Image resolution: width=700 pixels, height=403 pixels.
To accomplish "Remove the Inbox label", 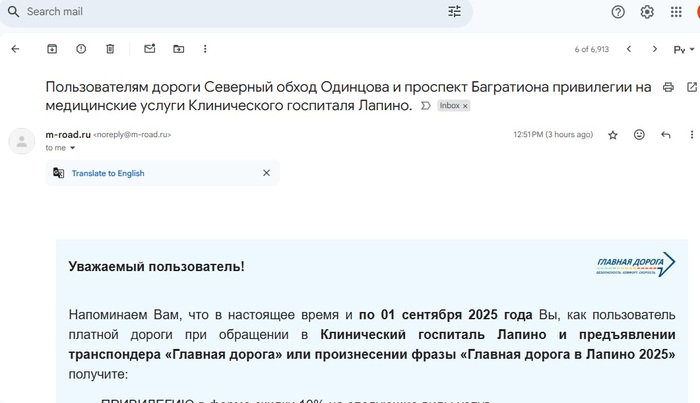I will coord(465,106).
